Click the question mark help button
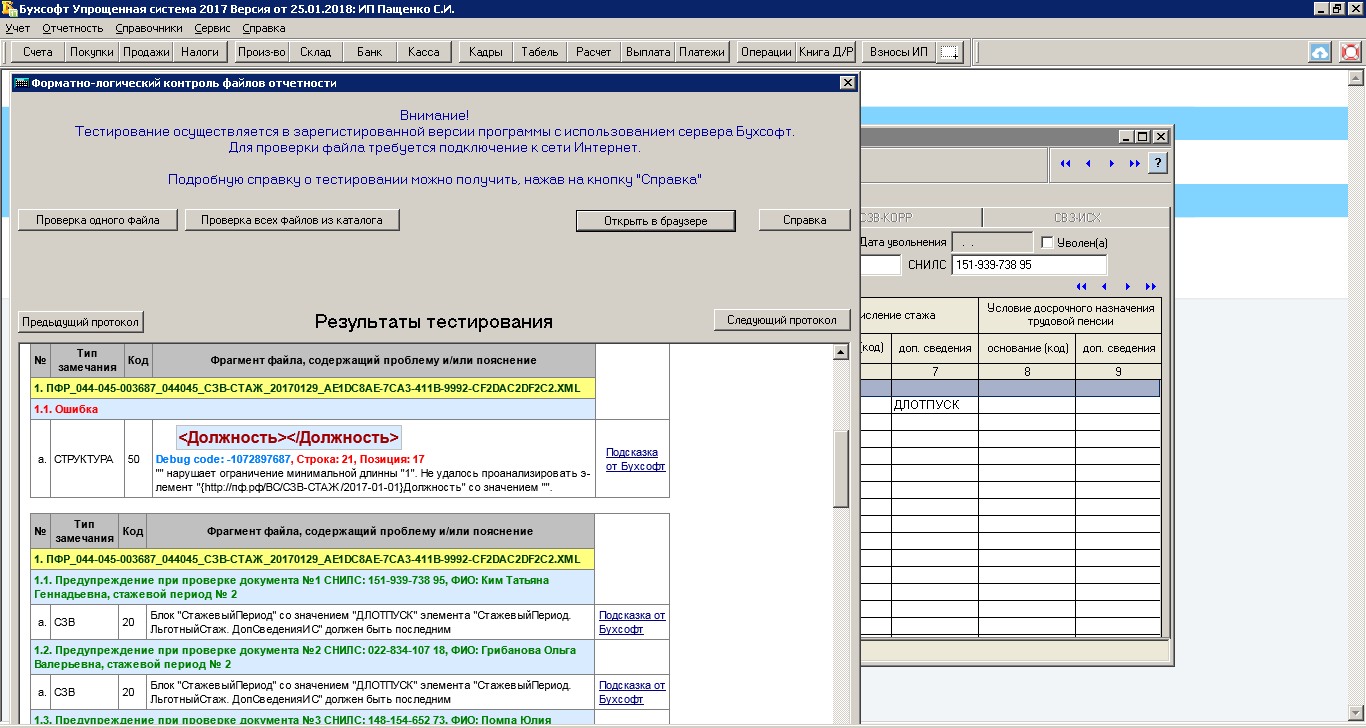 (x=1157, y=163)
